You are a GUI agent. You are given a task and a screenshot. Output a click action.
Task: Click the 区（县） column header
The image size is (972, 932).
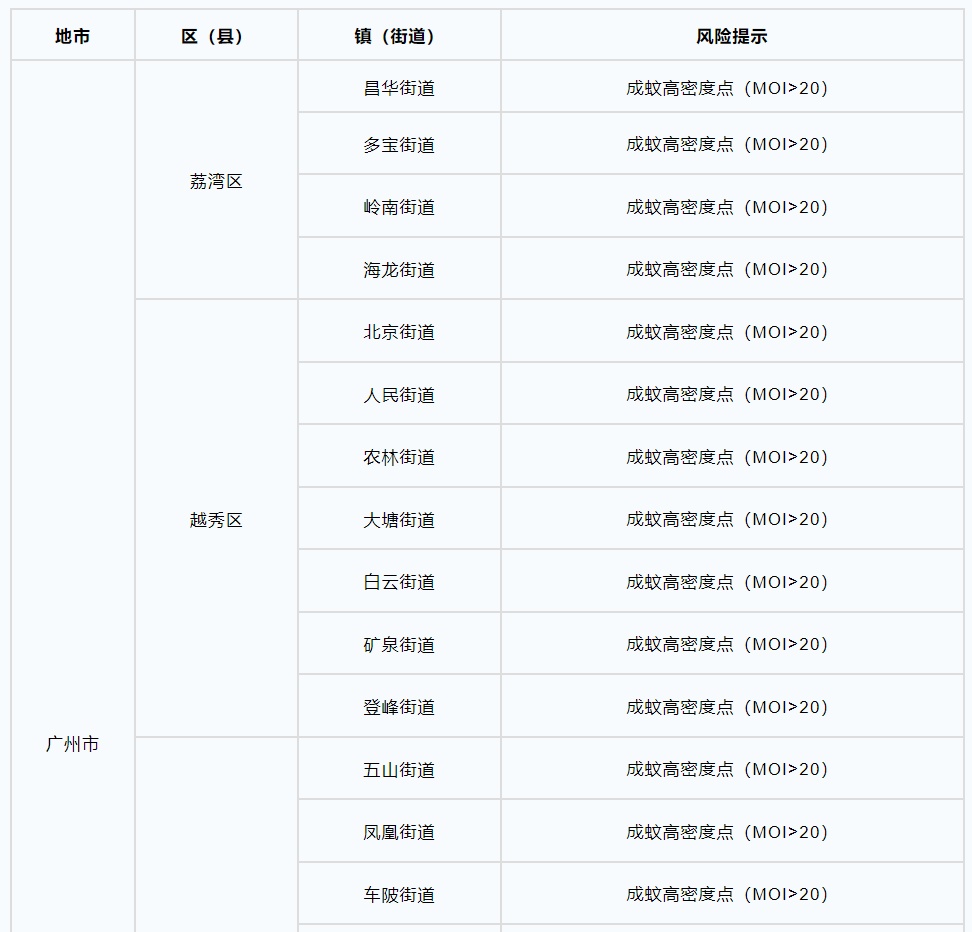pos(216,34)
